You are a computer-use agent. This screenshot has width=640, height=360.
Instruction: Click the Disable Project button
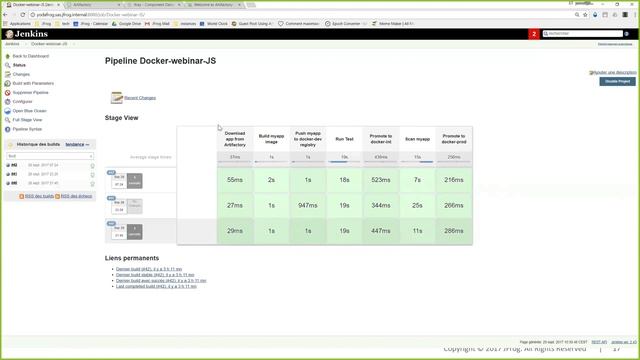click(617, 82)
